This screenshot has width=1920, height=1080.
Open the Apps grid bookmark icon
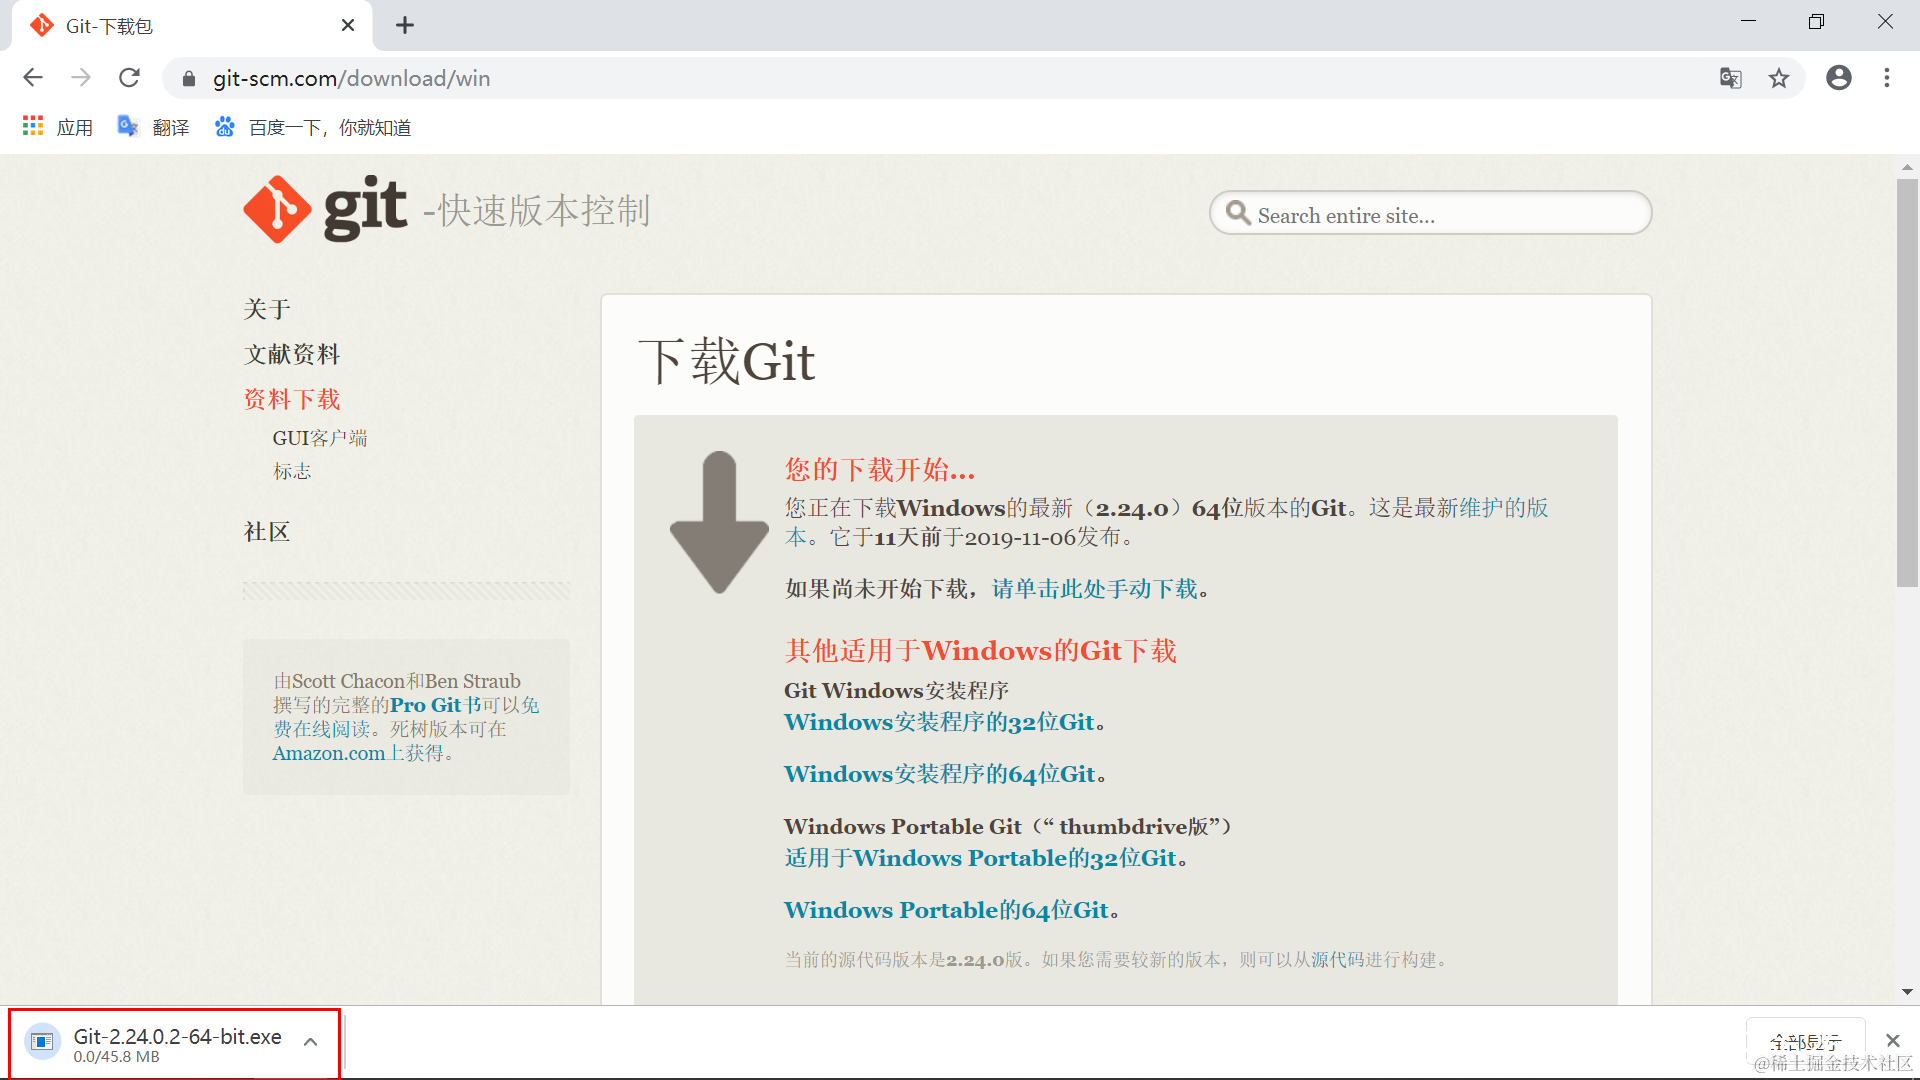click(33, 127)
